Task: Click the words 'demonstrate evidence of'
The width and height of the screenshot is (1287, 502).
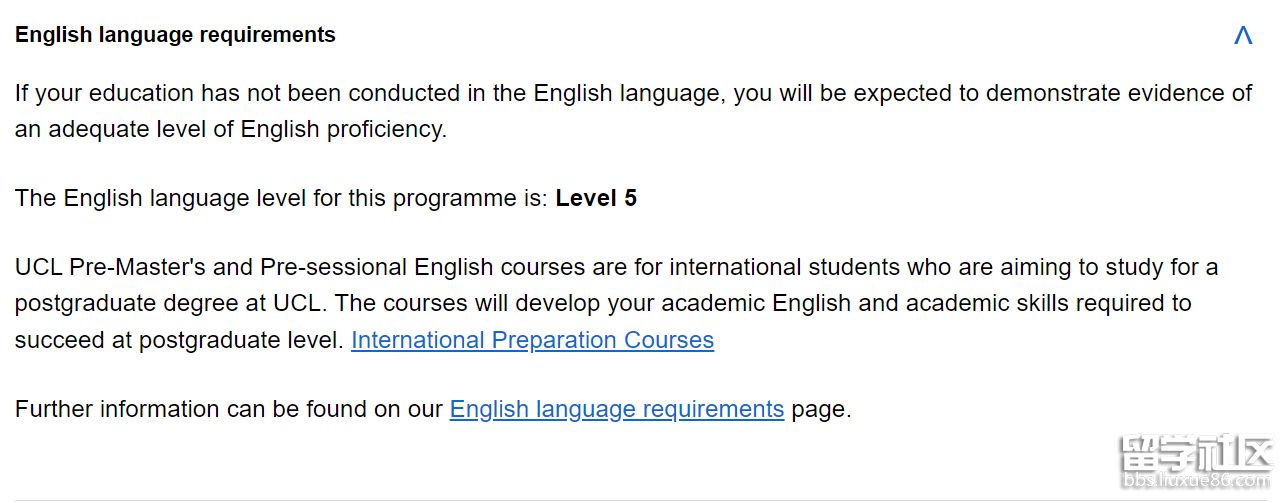Action: click(x=1119, y=93)
